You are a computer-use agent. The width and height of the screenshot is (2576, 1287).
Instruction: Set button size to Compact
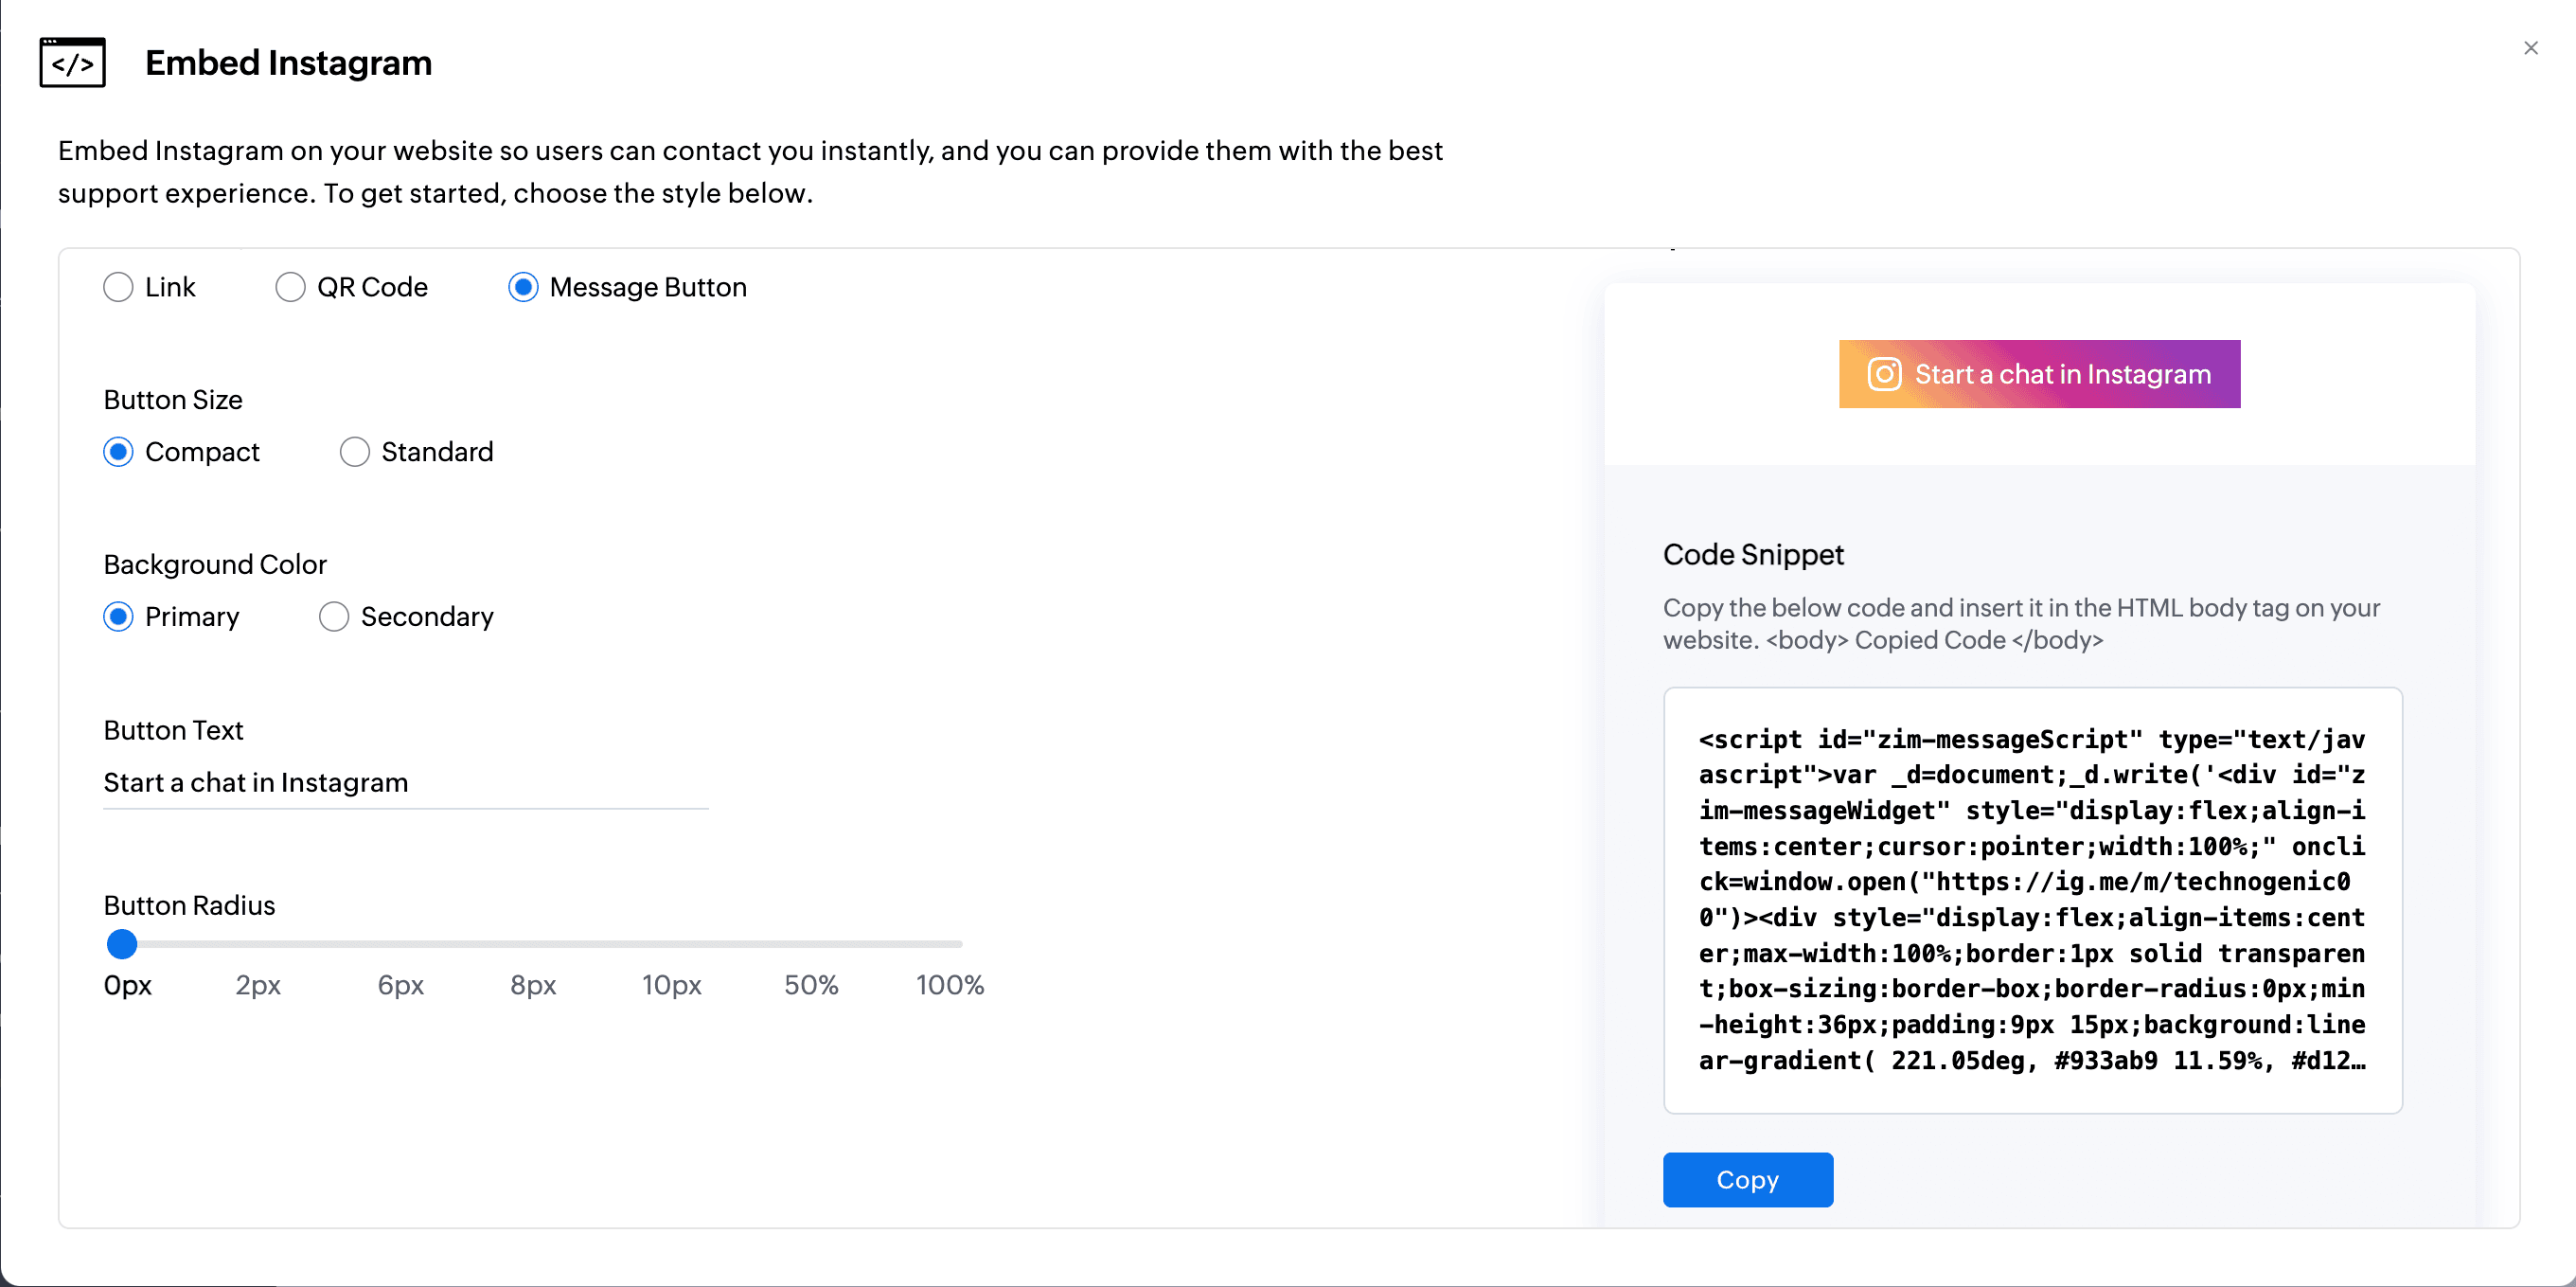118,452
